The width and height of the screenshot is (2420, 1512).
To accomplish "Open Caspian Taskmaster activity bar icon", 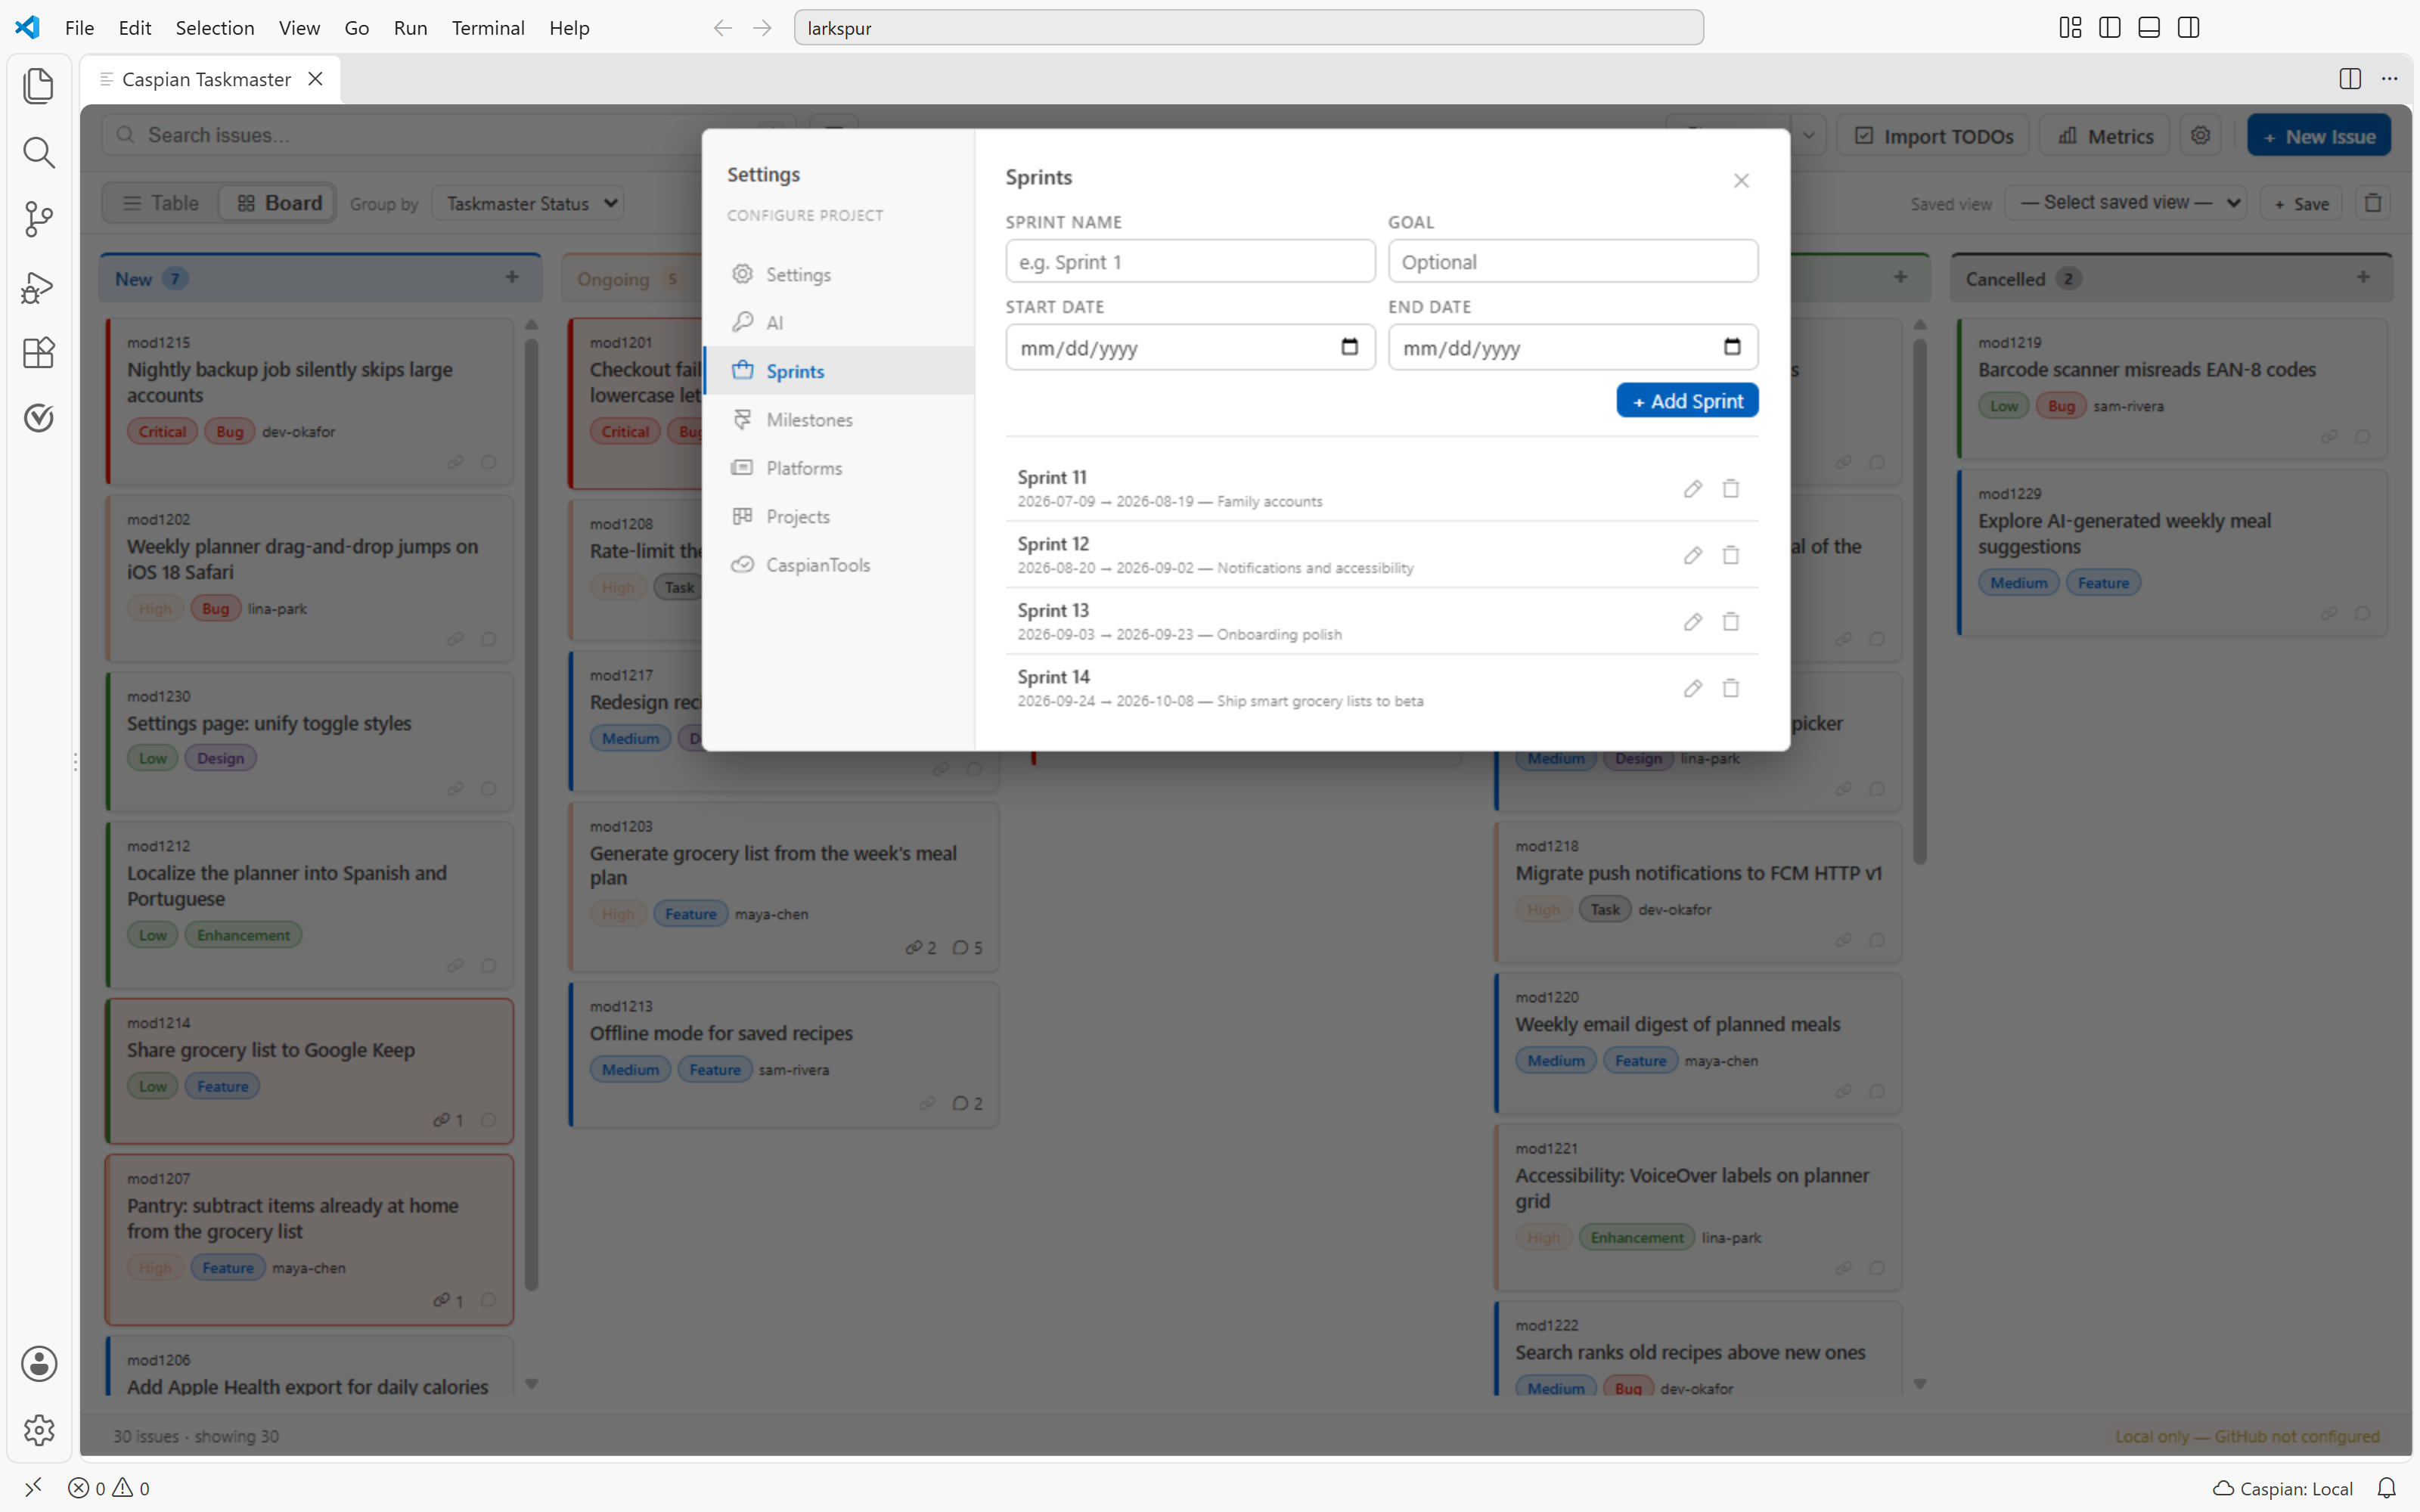I will (38, 418).
